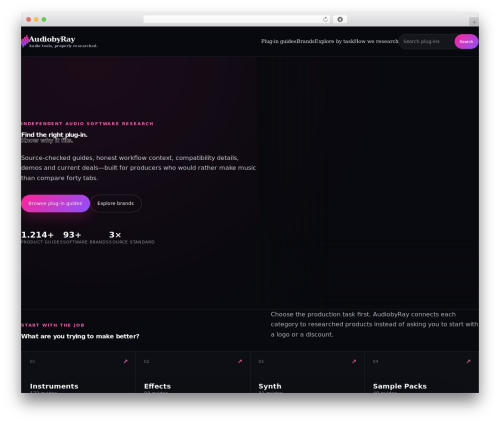Click the pink Search button
The height and width of the screenshot is (423, 500).
pyautogui.click(x=466, y=42)
